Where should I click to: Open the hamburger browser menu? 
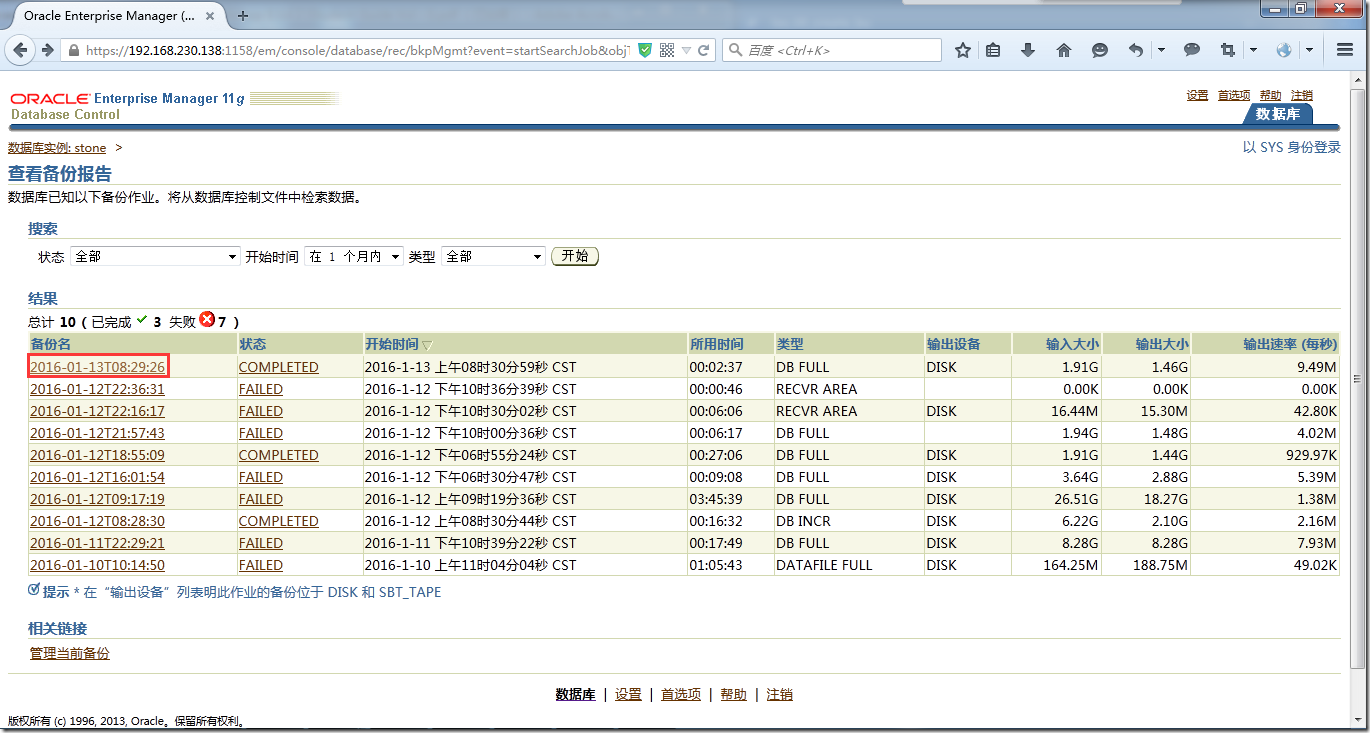point(1343,50)
